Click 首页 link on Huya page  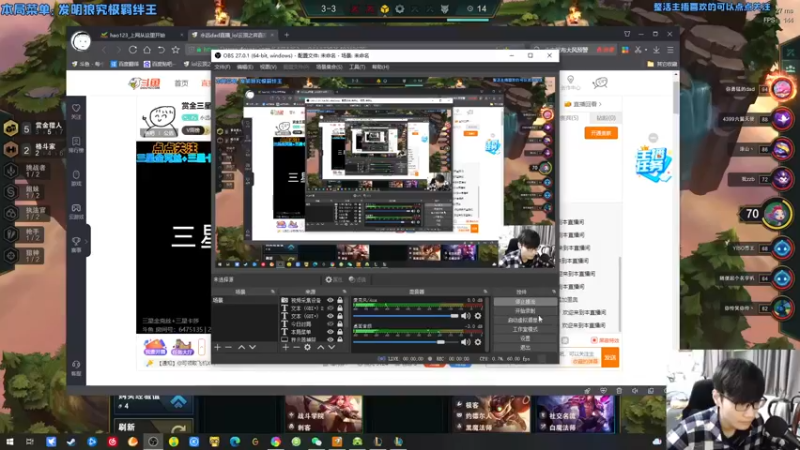point(182,83)
